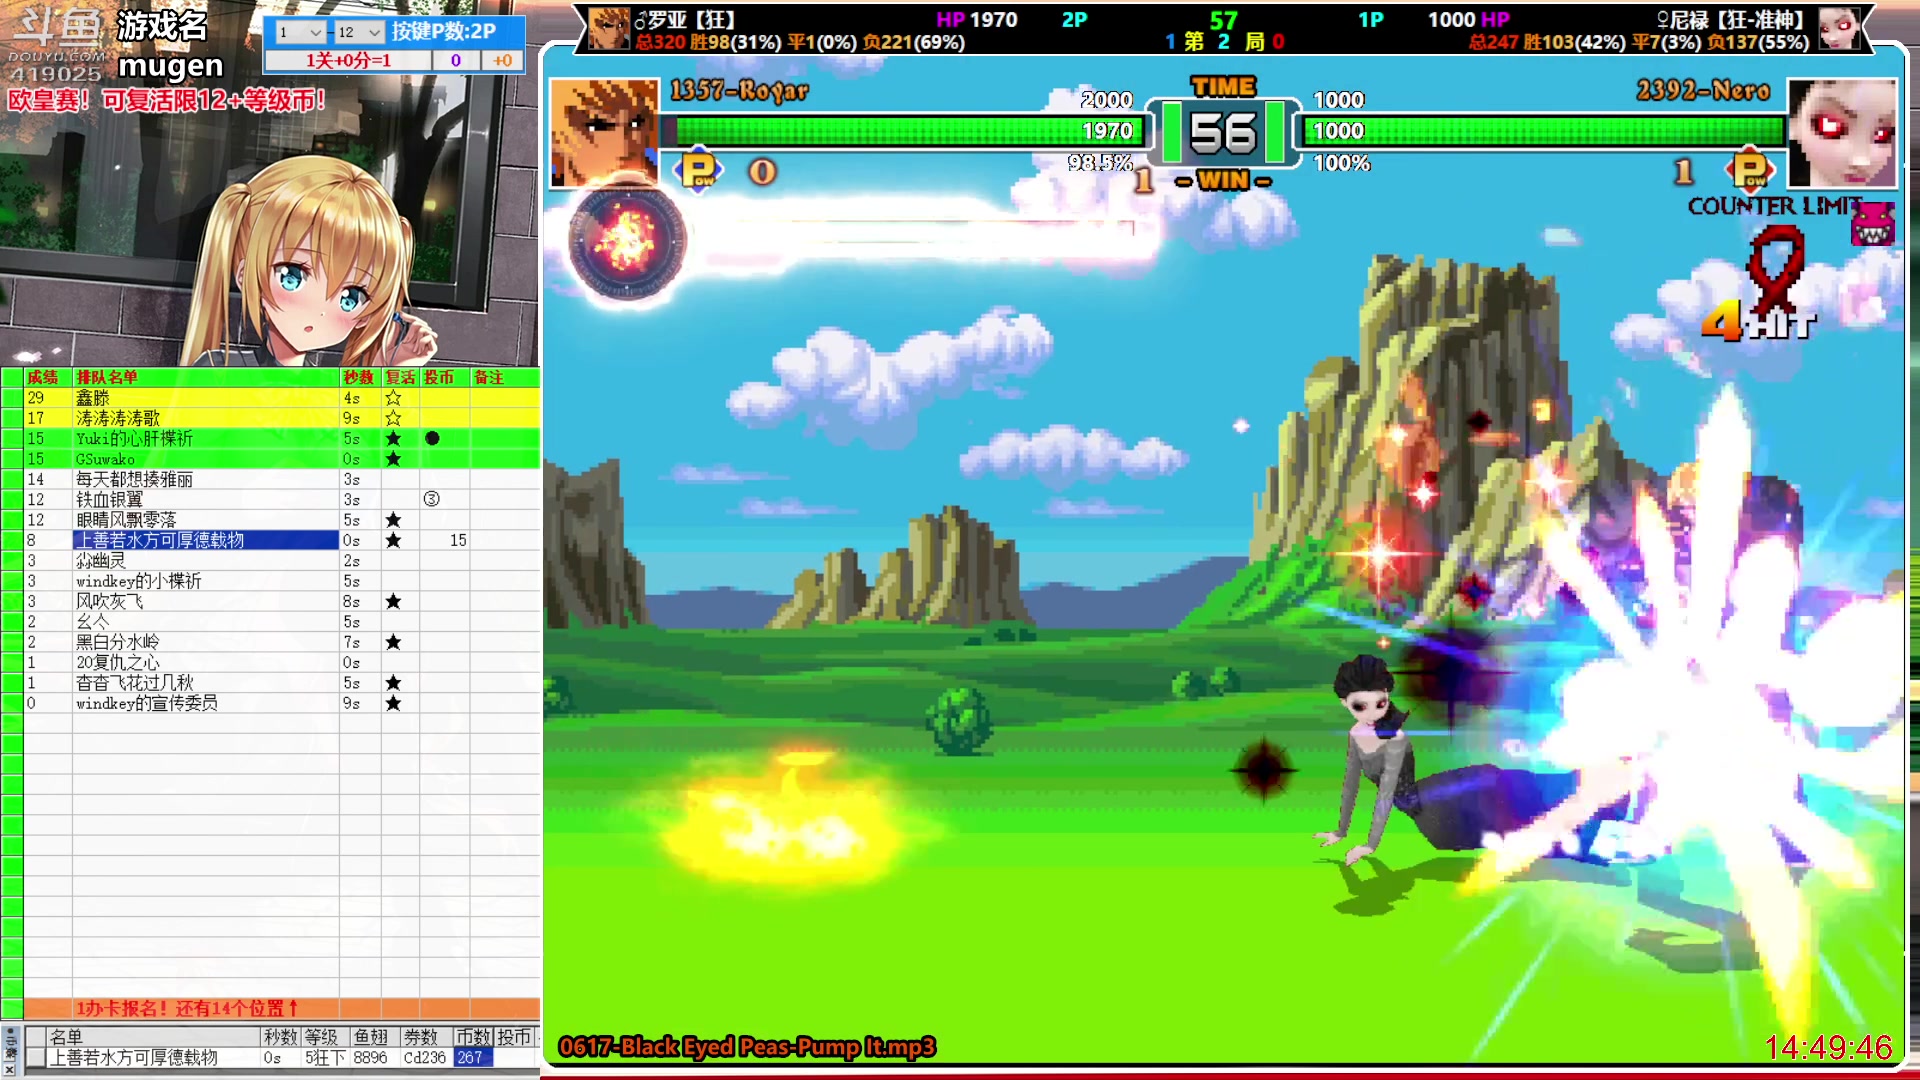Click the orange 1办卡报名 signup banner
This screenshot has width=1920, height=1080.
(x=281, y=1008)
